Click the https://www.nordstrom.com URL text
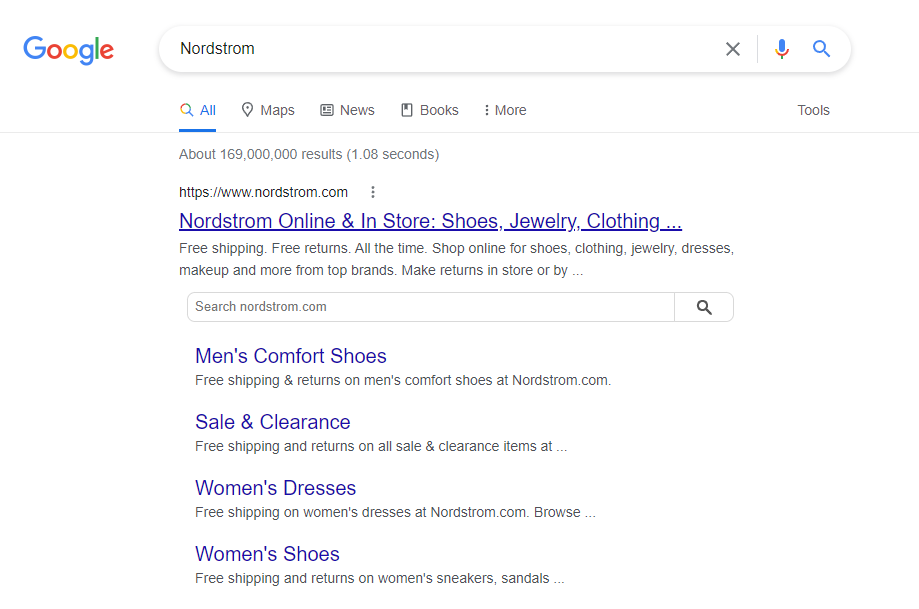Image resolution: width=919 pixels, height=609 pixels. pos(263,192)
